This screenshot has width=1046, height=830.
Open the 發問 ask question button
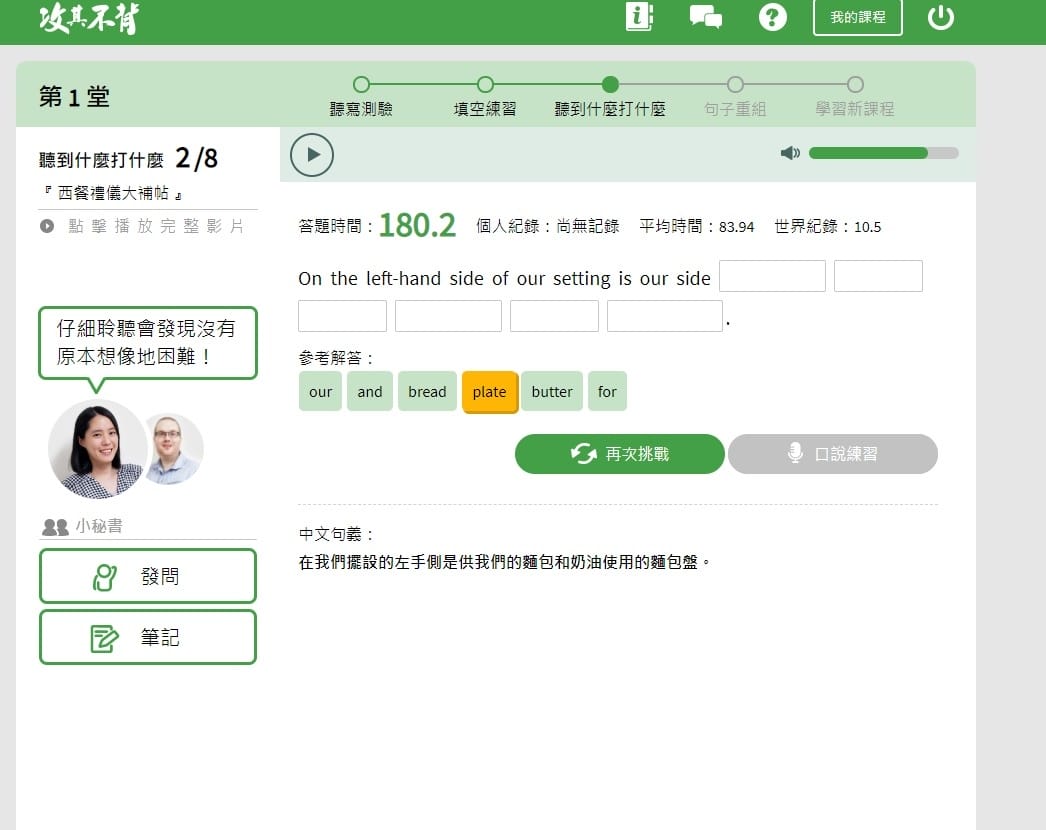coord(148,576)
